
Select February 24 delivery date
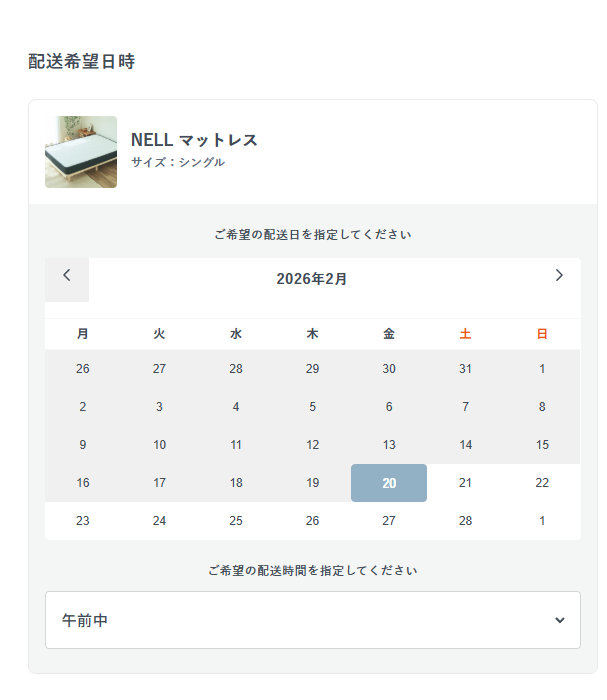(159, 521)
